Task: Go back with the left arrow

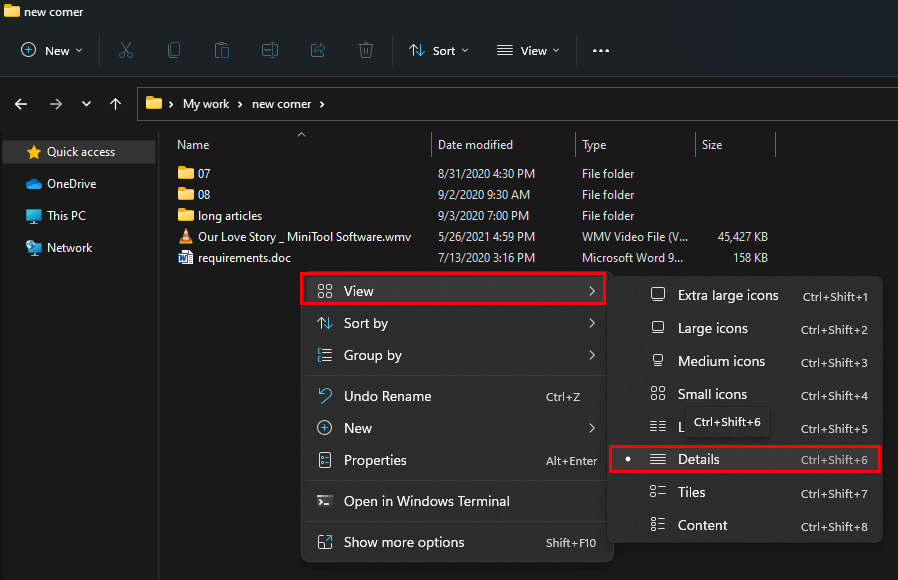Action: coord(21,104)
